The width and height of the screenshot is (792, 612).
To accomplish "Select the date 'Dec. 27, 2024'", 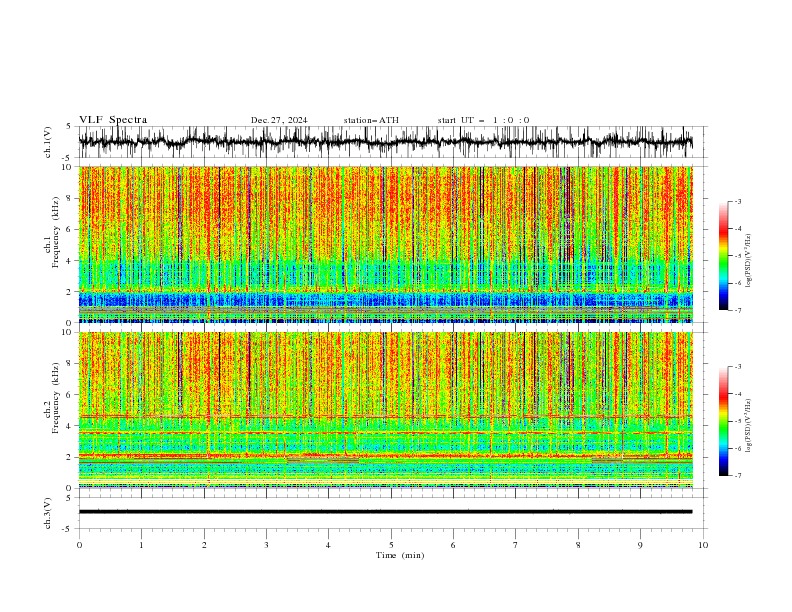I will 279,120.
